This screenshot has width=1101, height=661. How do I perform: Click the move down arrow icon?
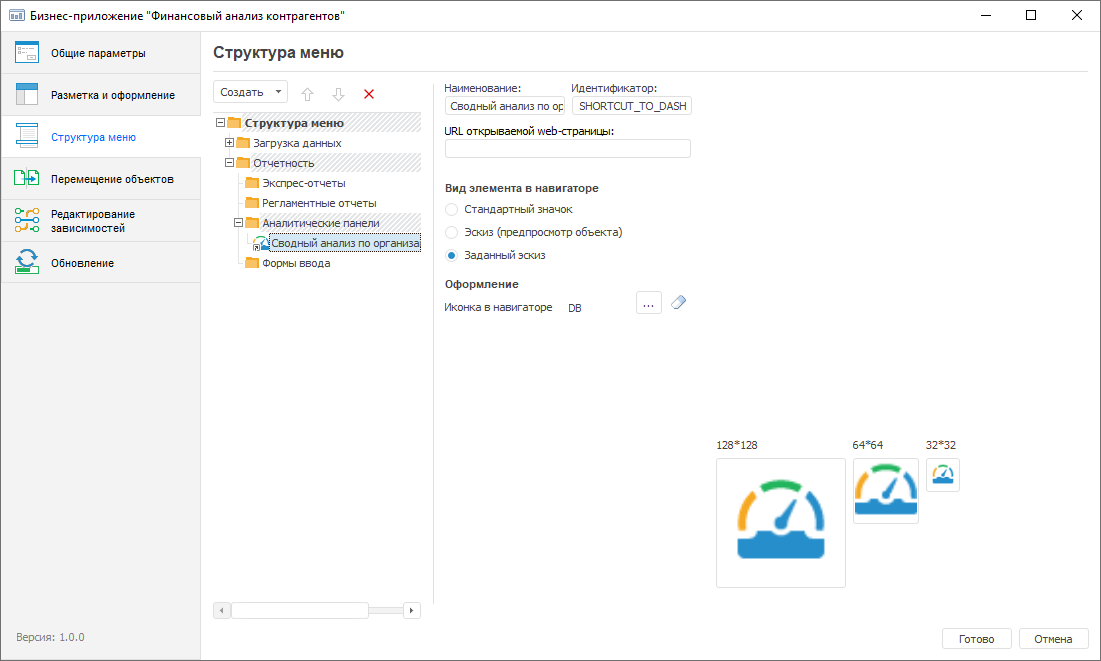(338, 93)
